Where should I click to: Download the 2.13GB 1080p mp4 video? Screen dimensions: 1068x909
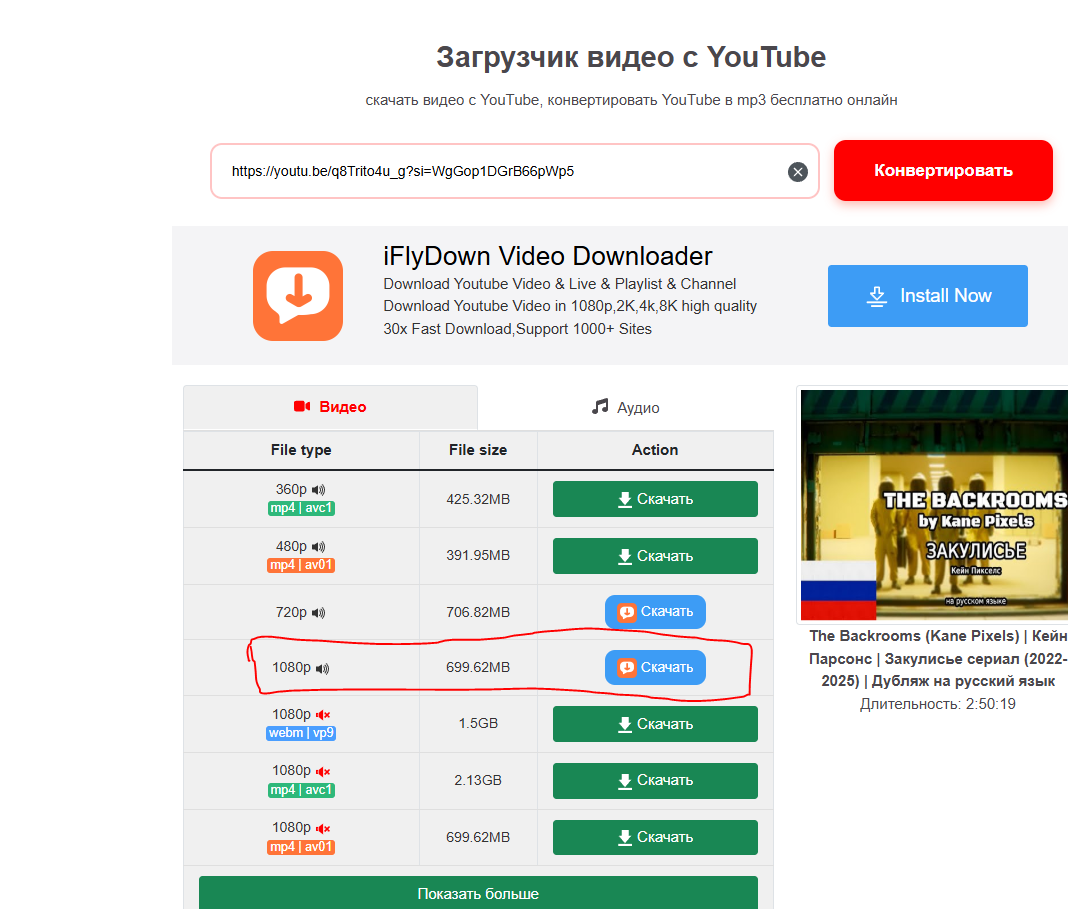click(655, 780)
